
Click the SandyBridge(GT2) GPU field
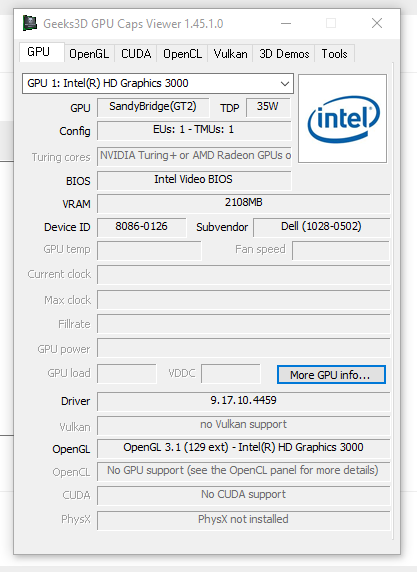coord(153,107)
